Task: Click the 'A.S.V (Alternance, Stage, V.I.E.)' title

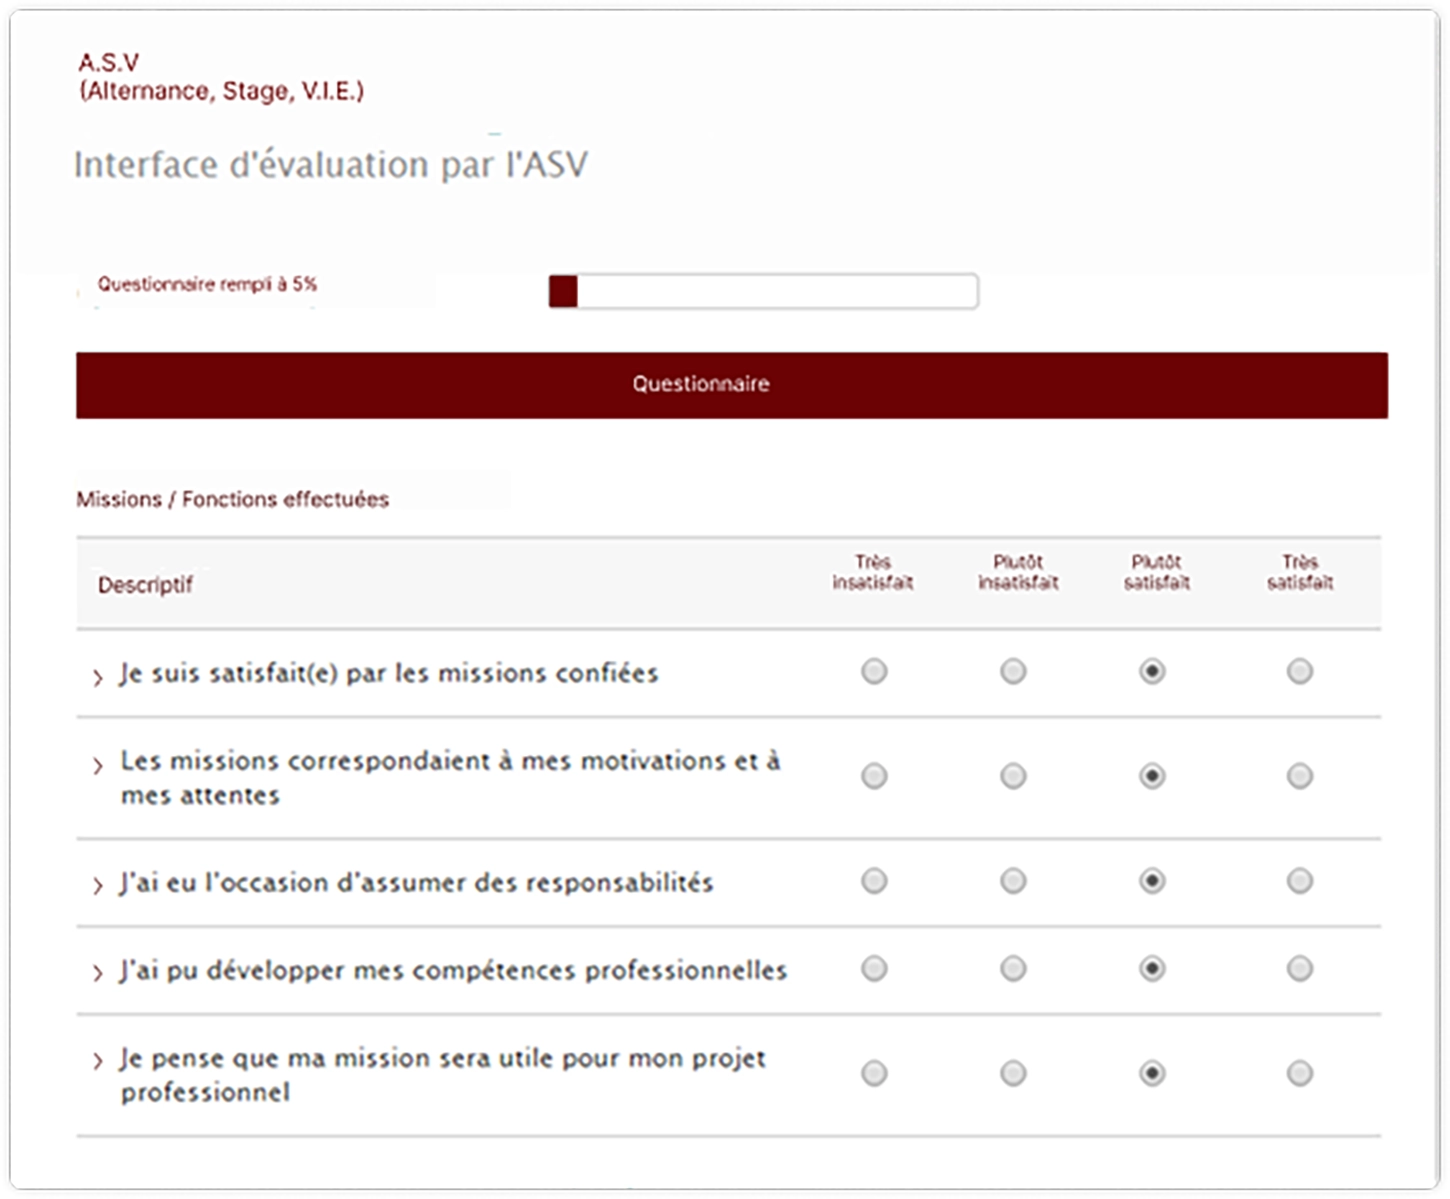Action: click(x=221, y=77)
